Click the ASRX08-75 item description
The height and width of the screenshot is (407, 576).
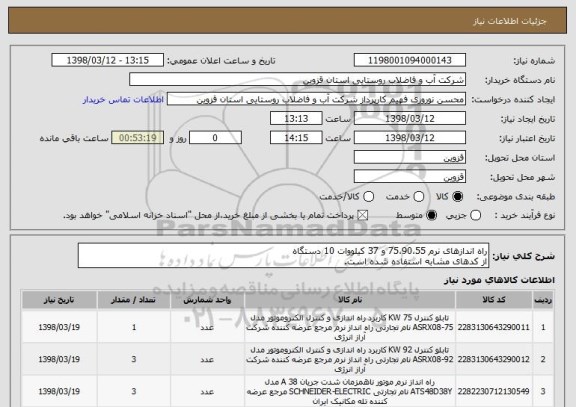[x=350, y=327]
